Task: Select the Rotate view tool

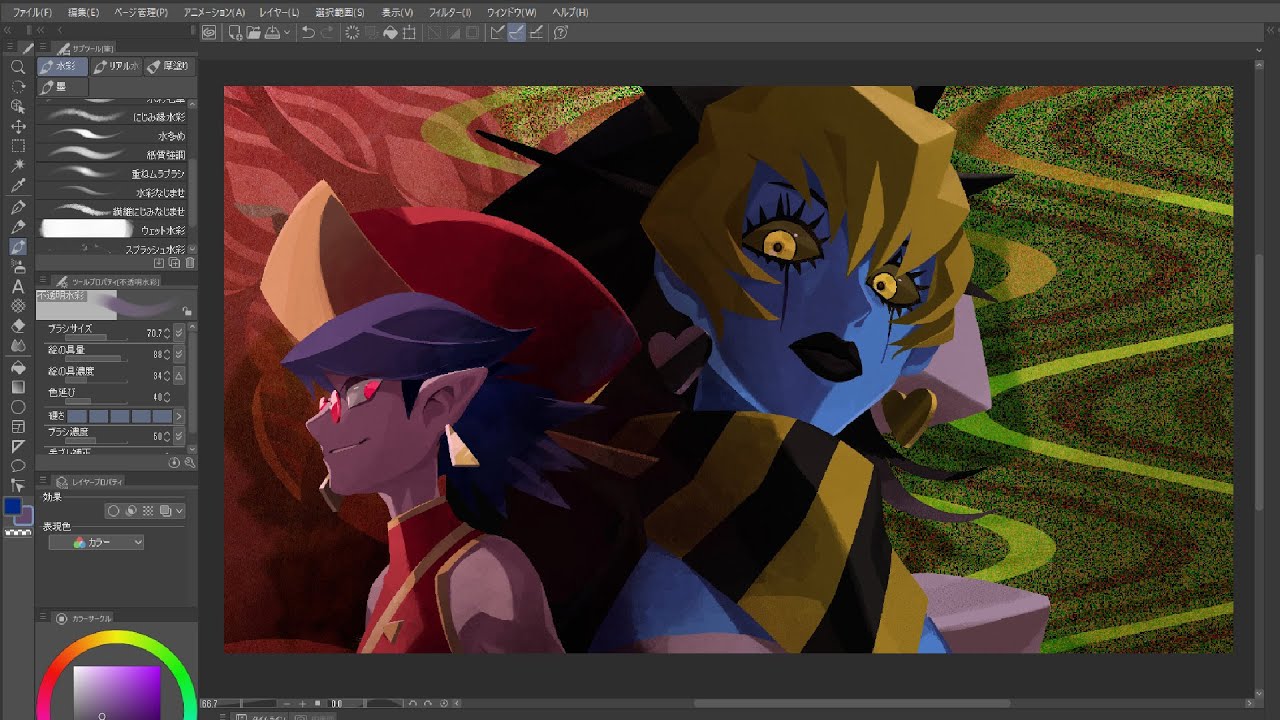Action: (18, 87)
